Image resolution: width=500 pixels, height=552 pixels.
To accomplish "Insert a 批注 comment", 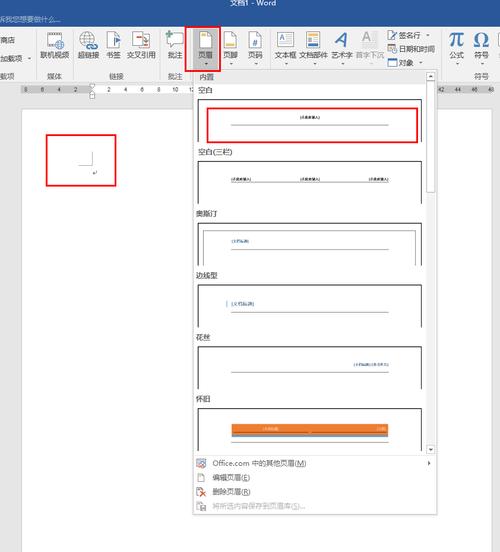I will [x=175, y=45].
